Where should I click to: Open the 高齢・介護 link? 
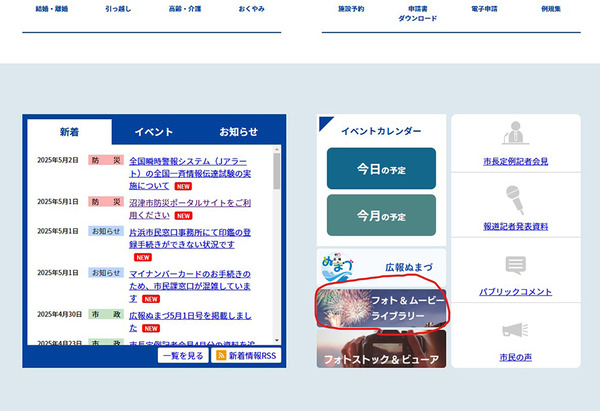[x=185, y=8]
